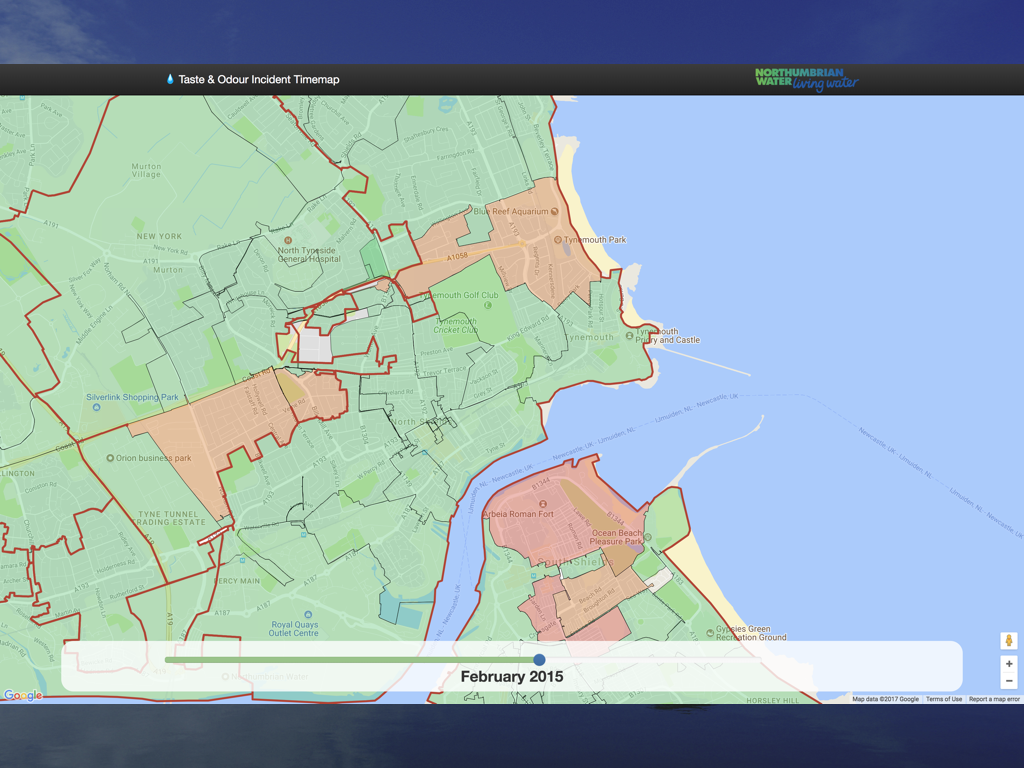Select Arbeia Roman Fort marker
Image resolution: width=1024 pixels, height=768 pixels.
[543, 504]
